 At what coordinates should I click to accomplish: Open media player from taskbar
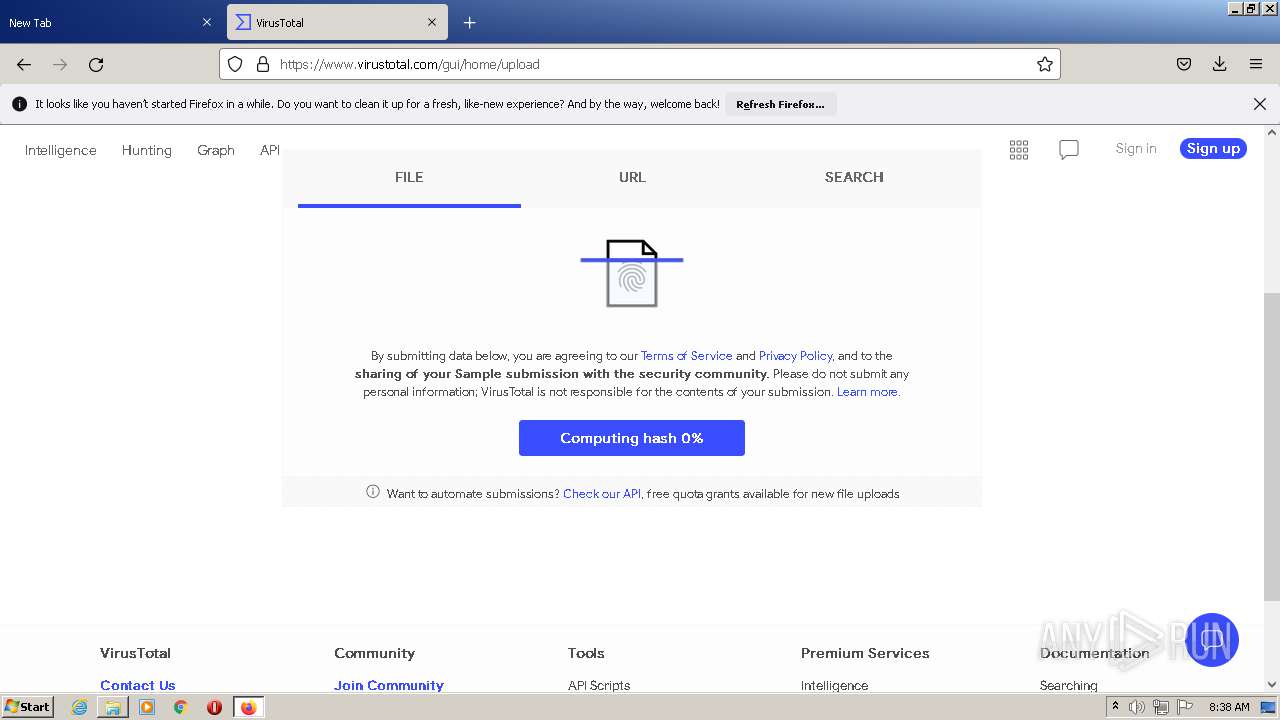coord(147,707)
